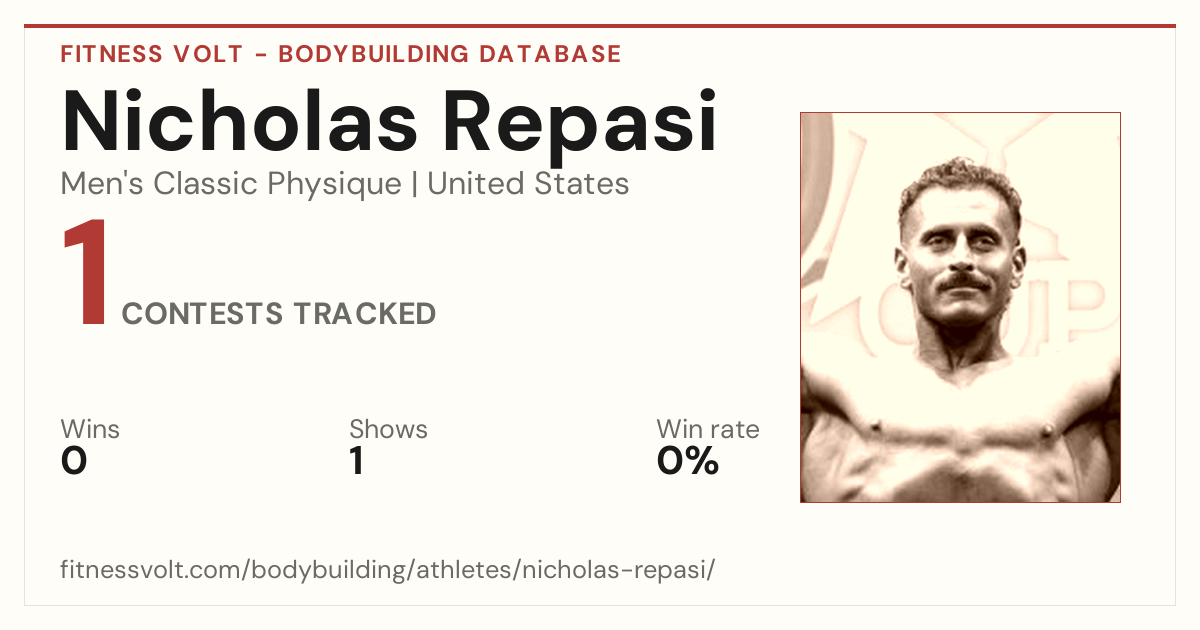1200x630 pixels.
Task: Click the word Repasi in the title
Action: [580, 121]
